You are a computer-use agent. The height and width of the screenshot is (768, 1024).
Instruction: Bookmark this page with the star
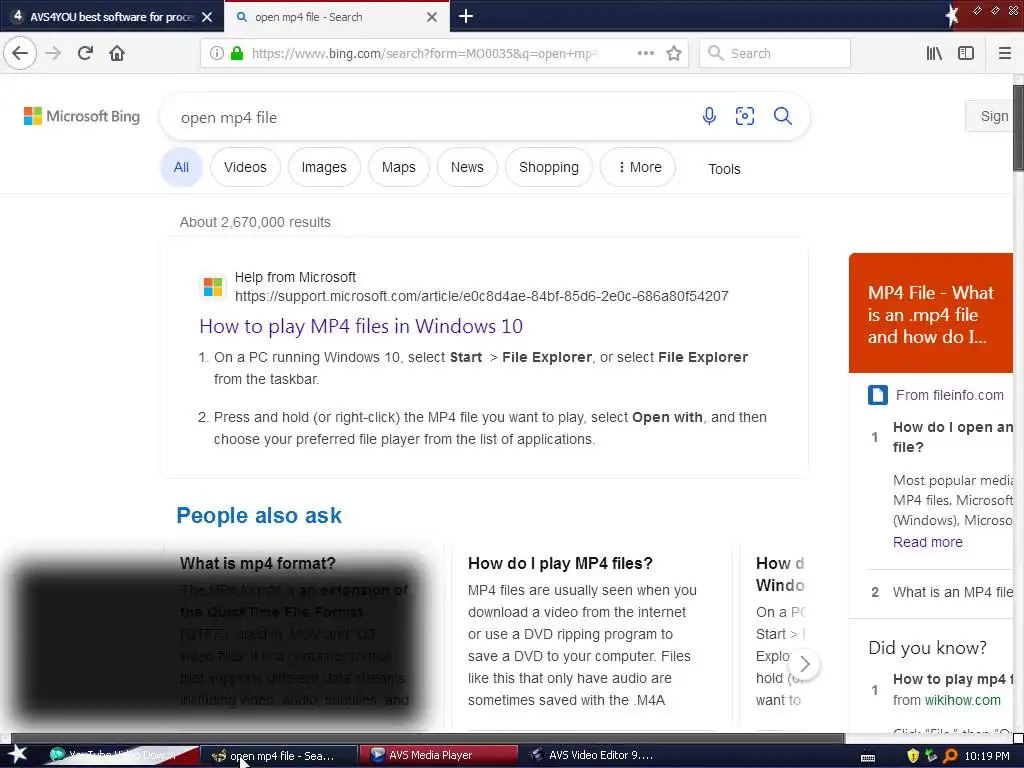pos(674,54)
